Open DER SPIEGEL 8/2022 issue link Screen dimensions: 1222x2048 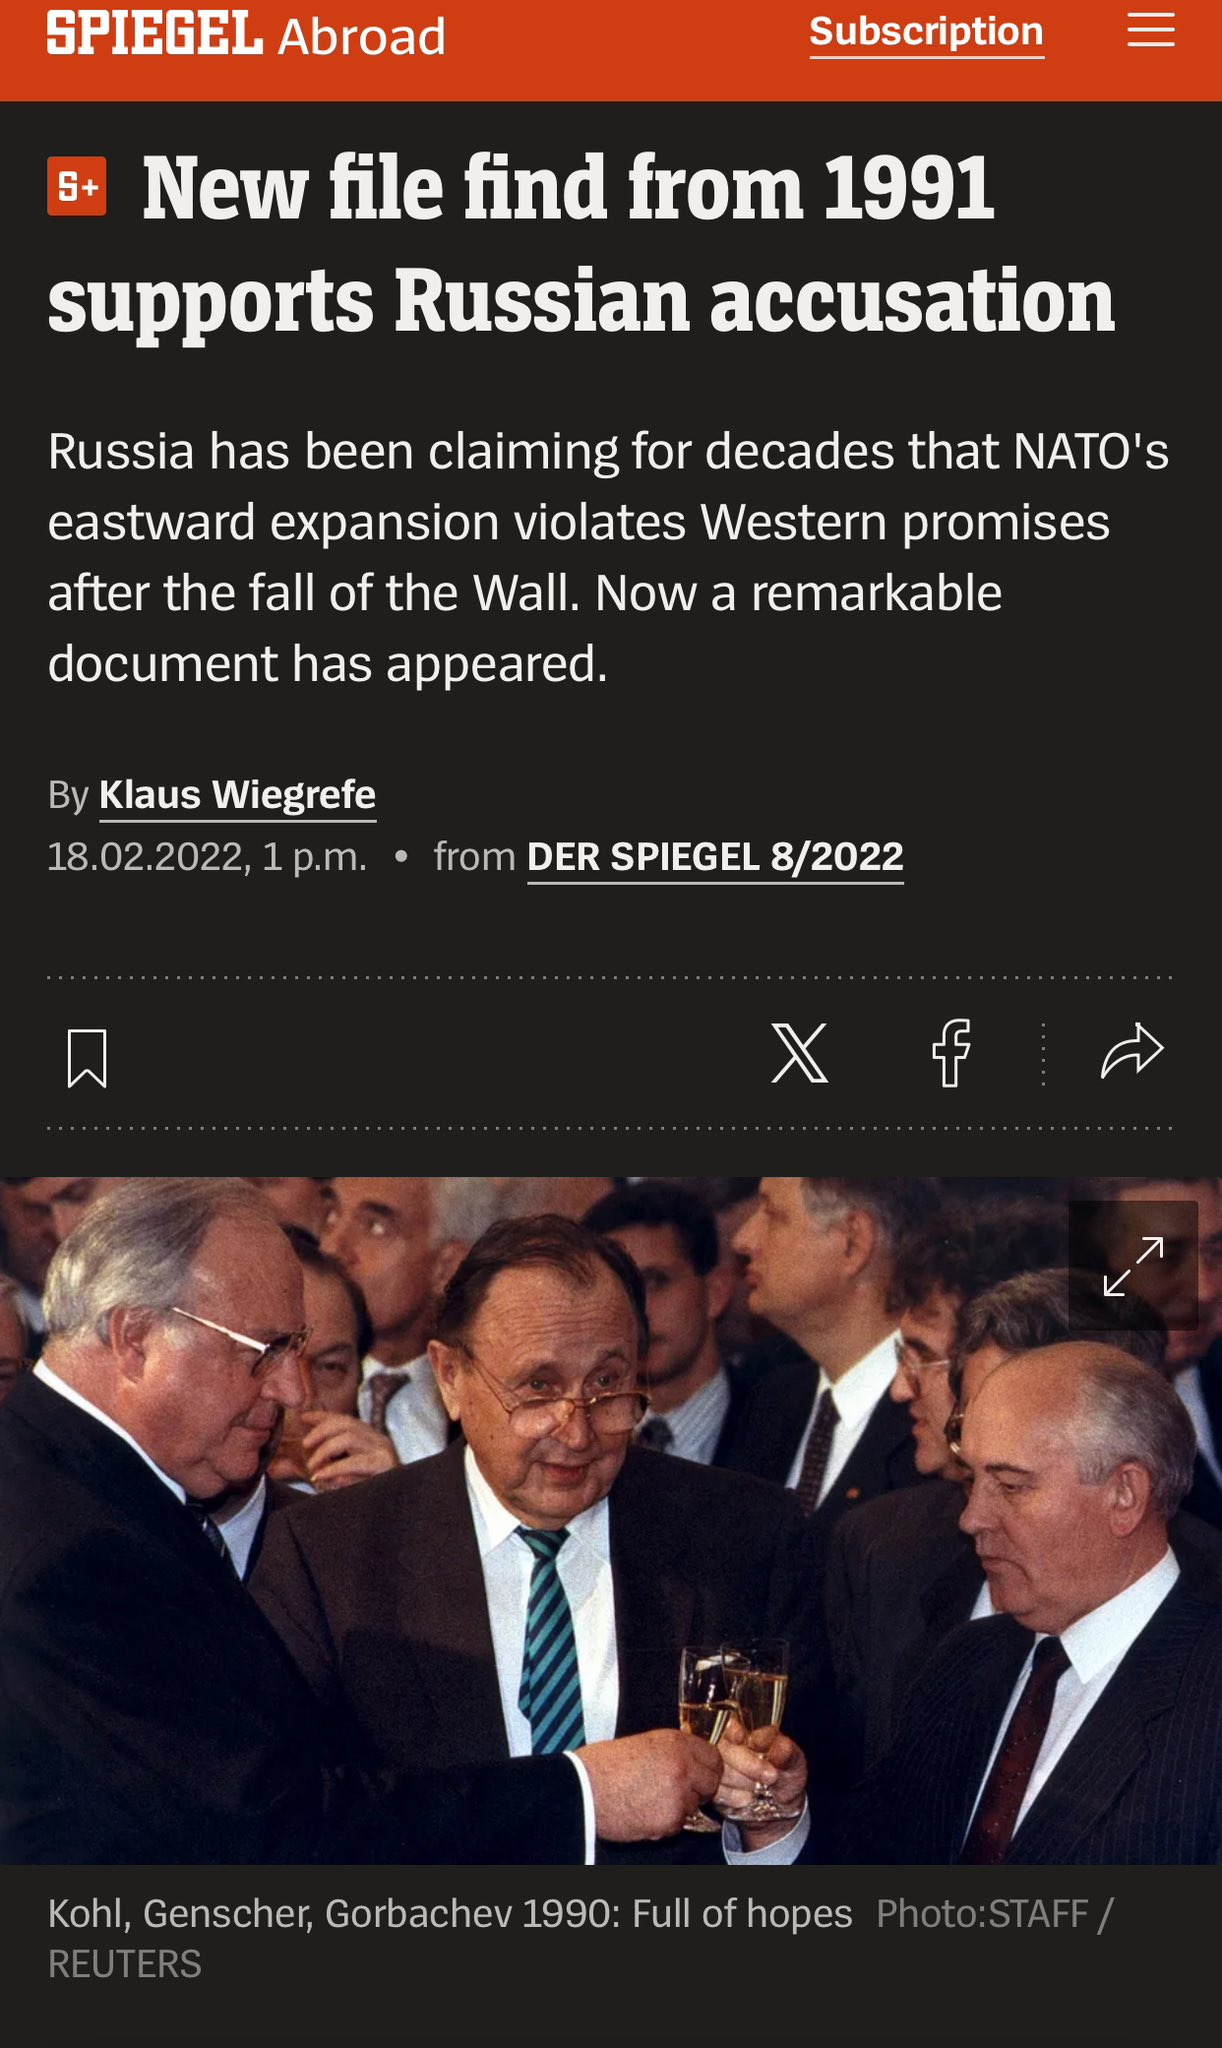click(715, 857)
